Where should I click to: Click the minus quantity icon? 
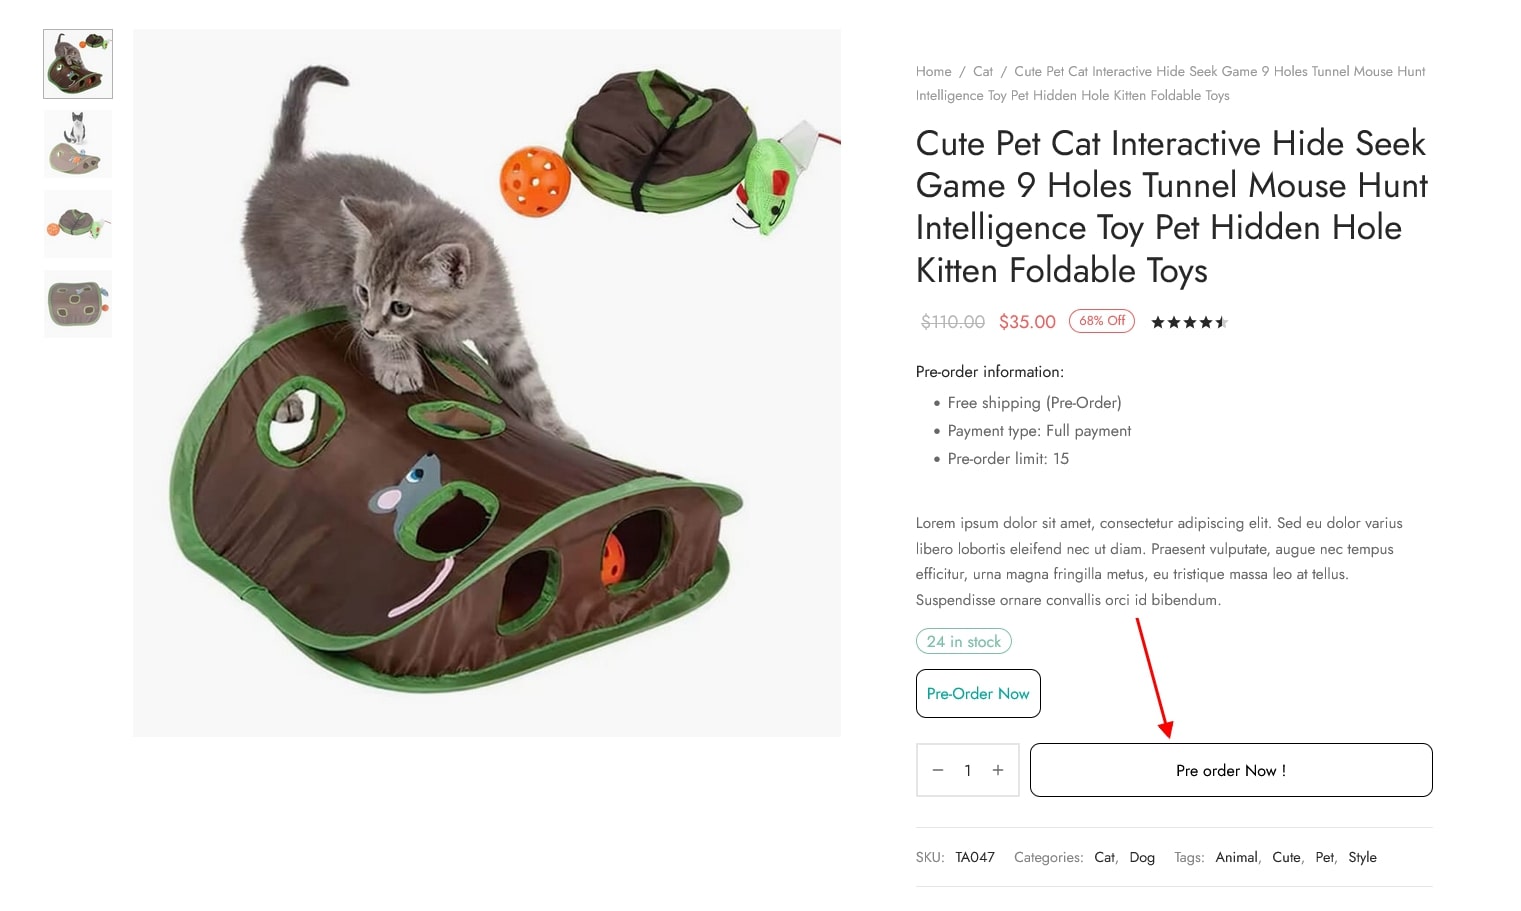[938, 770]
